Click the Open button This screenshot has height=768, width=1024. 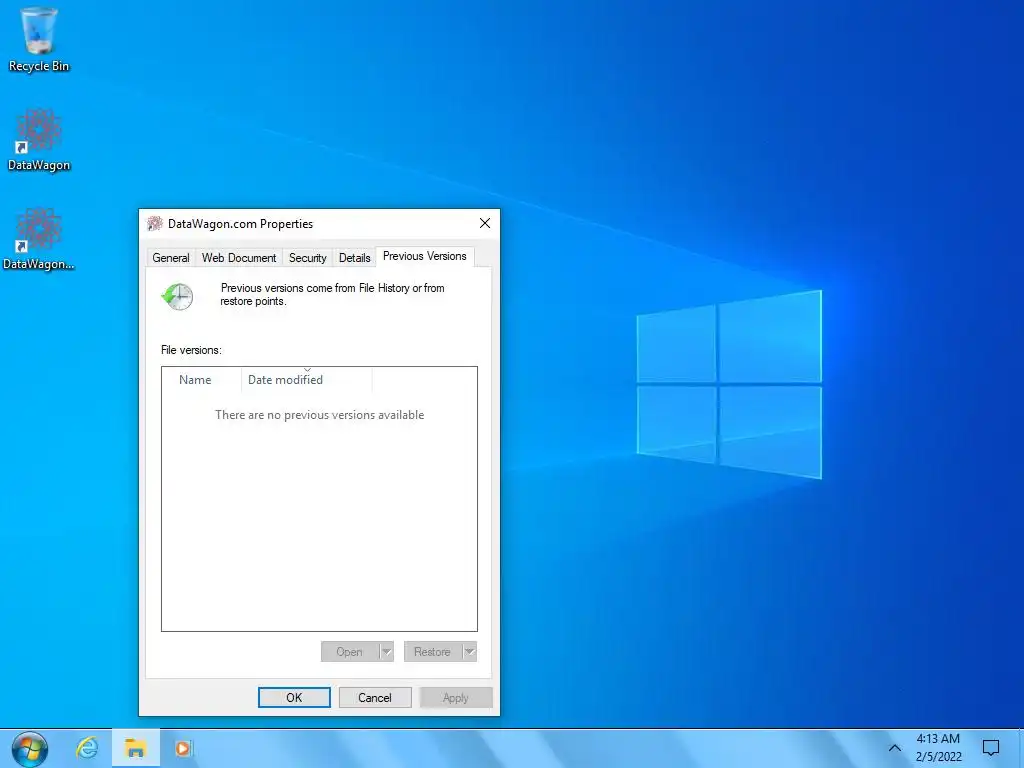click(x=349, y=652)
